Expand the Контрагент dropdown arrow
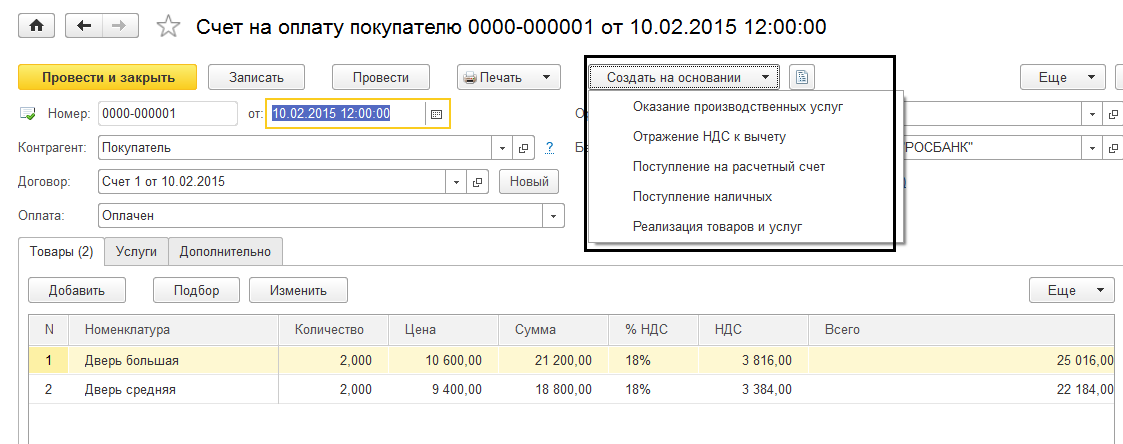1123x444 pixels. (x=503, y=148)
